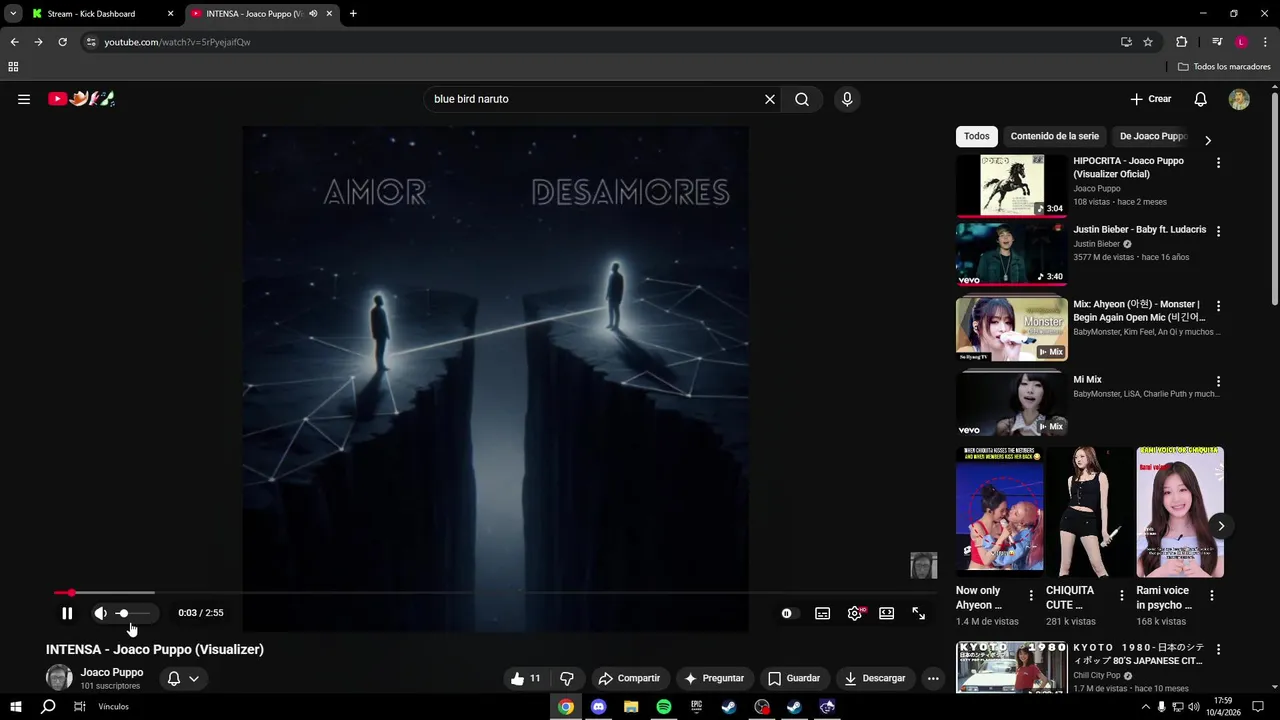The height and width of the screenshot is (720, 1280).
Task: Open options for CHIQUITA CUTE short
Action: tap(1121, 595)
